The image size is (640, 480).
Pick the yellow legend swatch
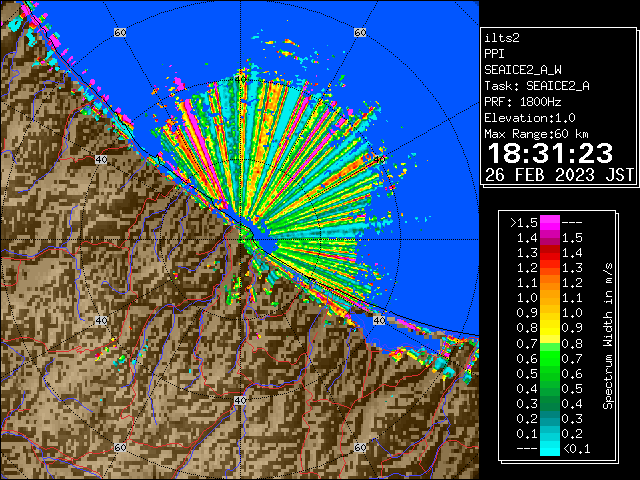[x=550, y=328]
